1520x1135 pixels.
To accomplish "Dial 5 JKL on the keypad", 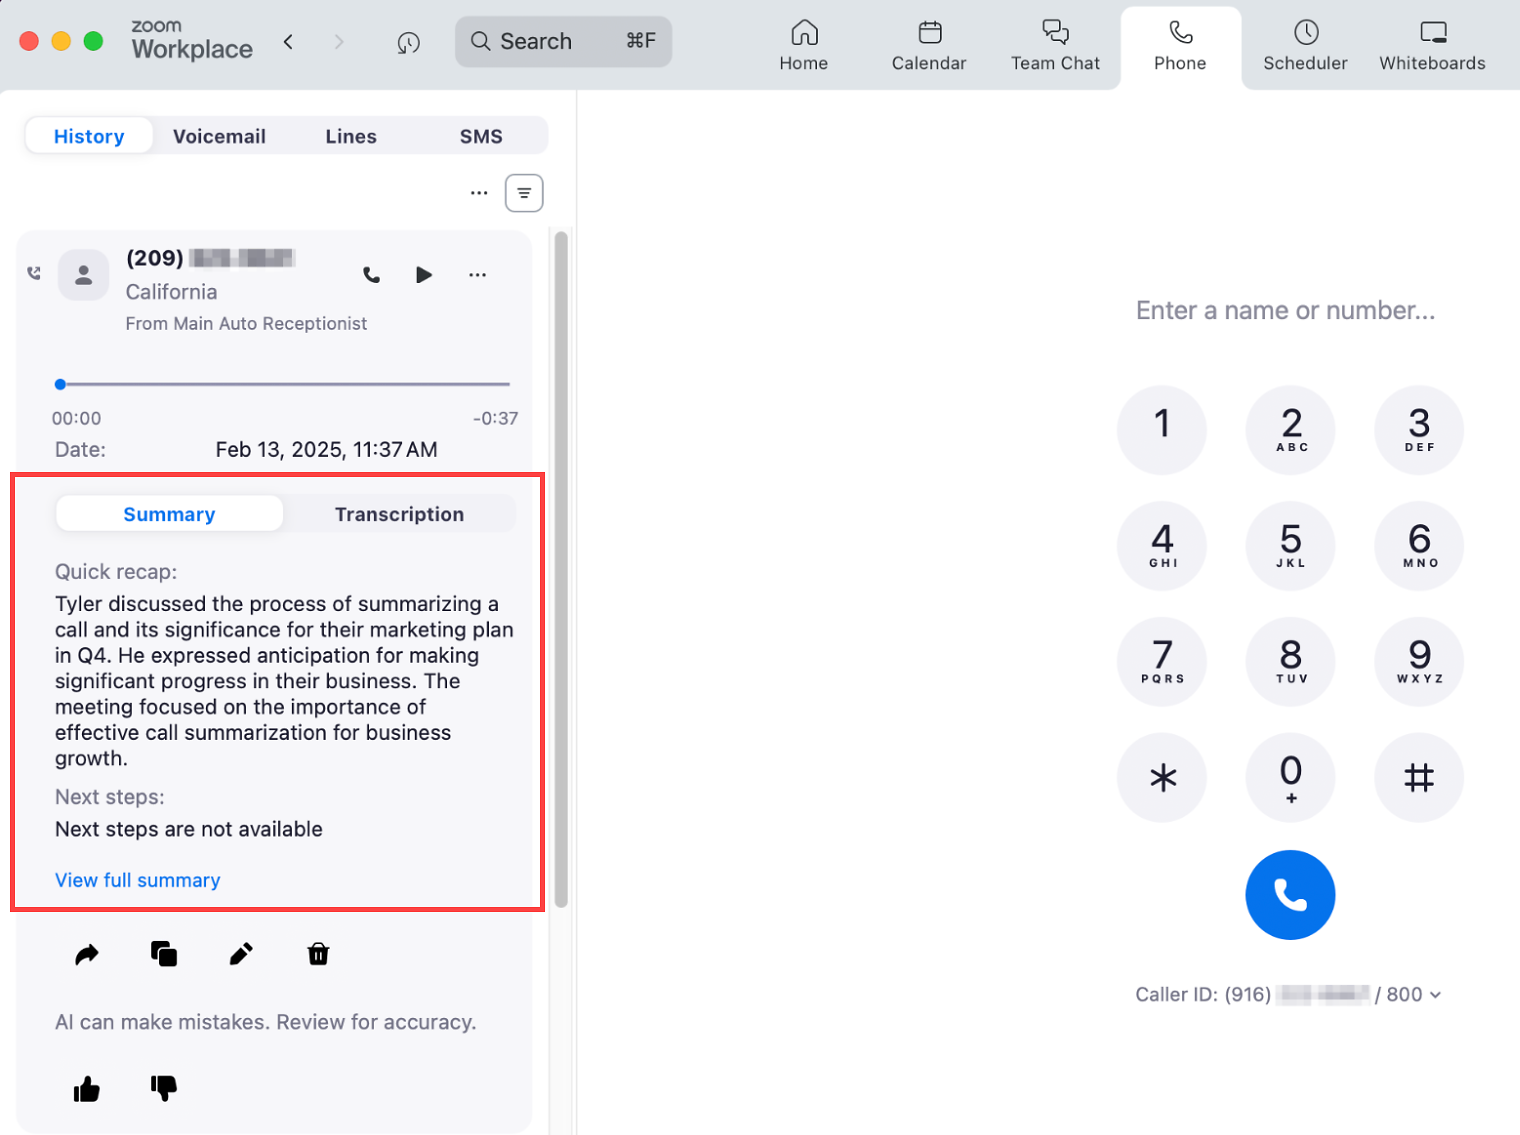I will coord(1290,546).
